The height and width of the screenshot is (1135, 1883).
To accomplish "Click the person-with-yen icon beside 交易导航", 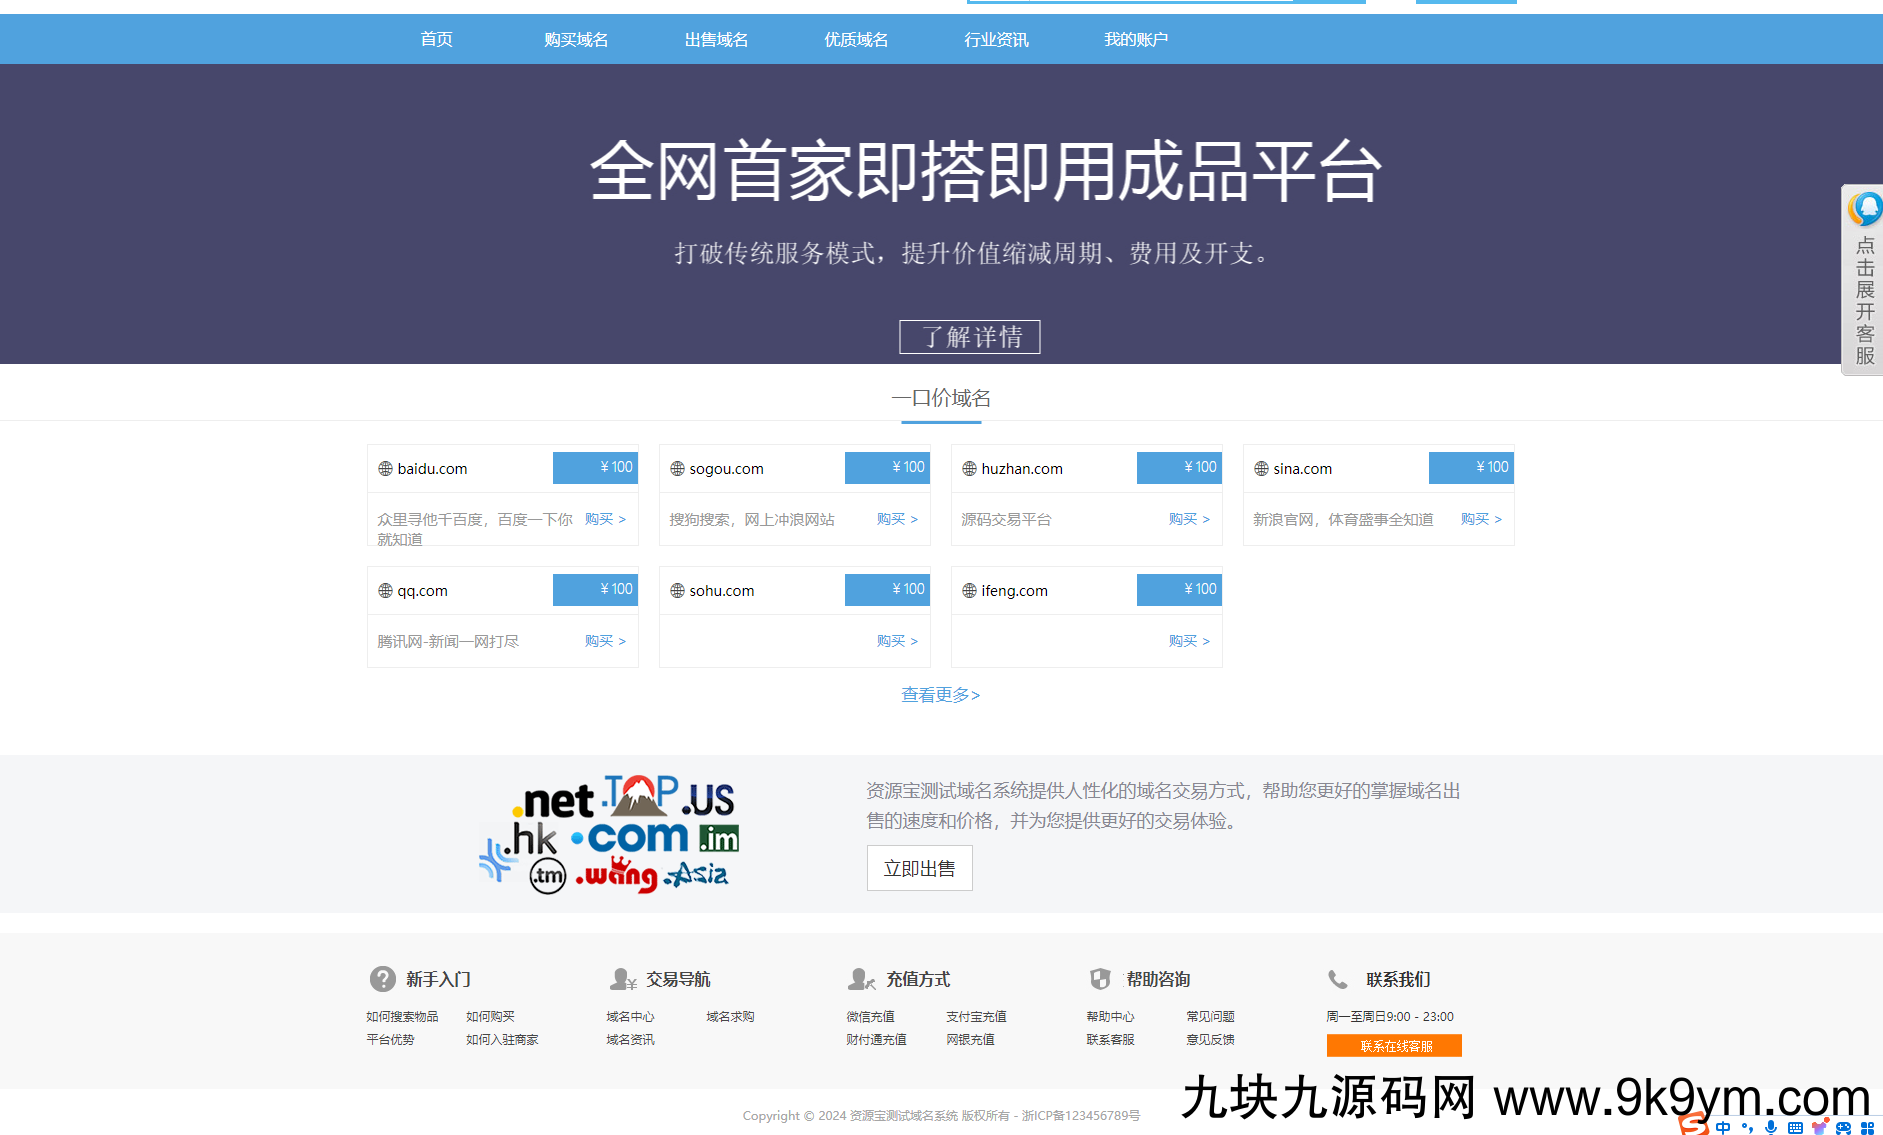I will pyautogui.click(x=623, y=979).
